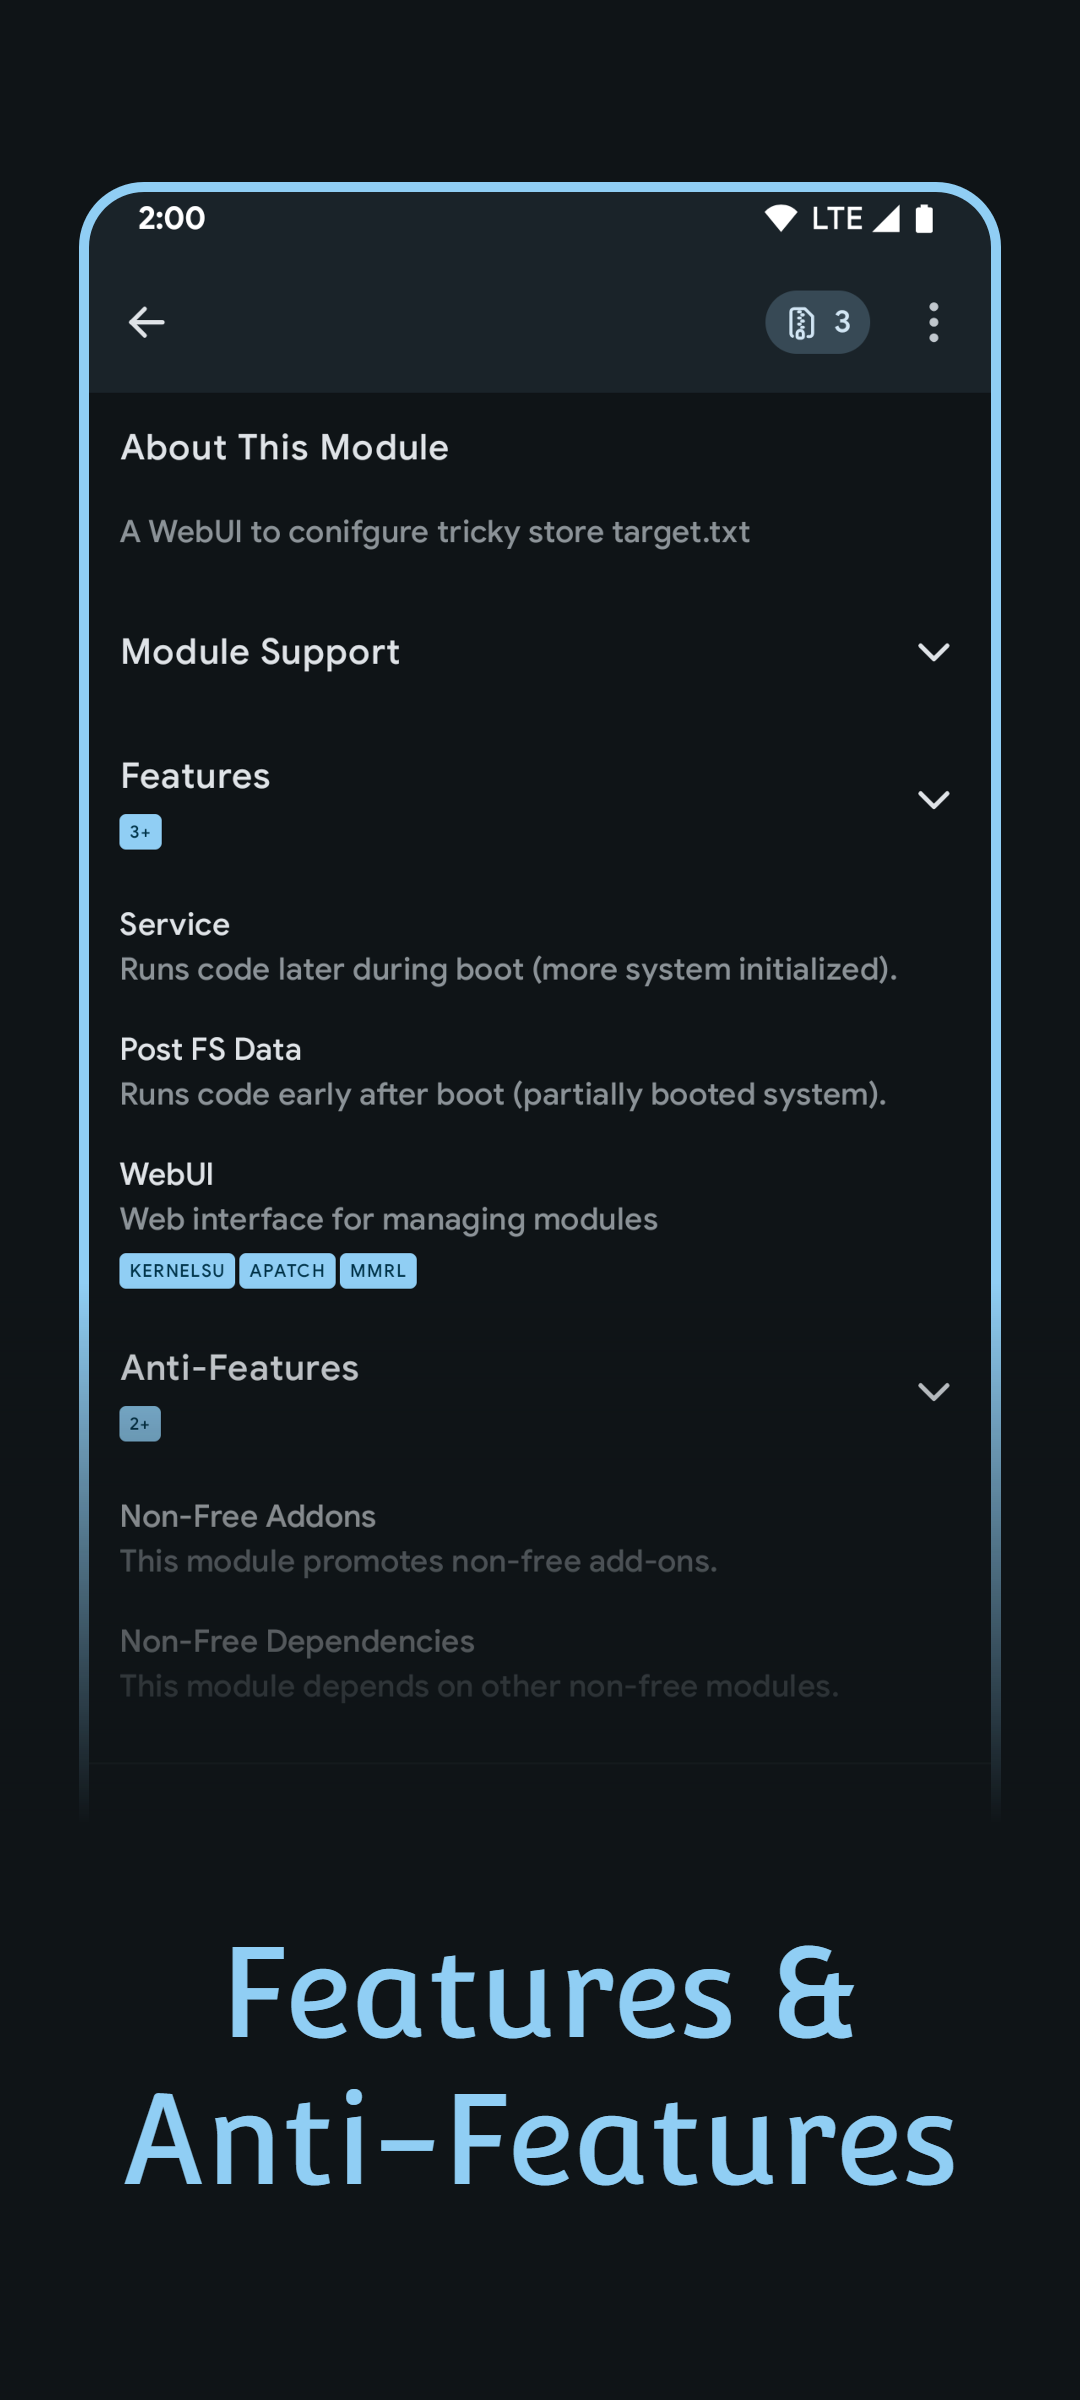Click the About This Module heading

[x=284, y=447]
